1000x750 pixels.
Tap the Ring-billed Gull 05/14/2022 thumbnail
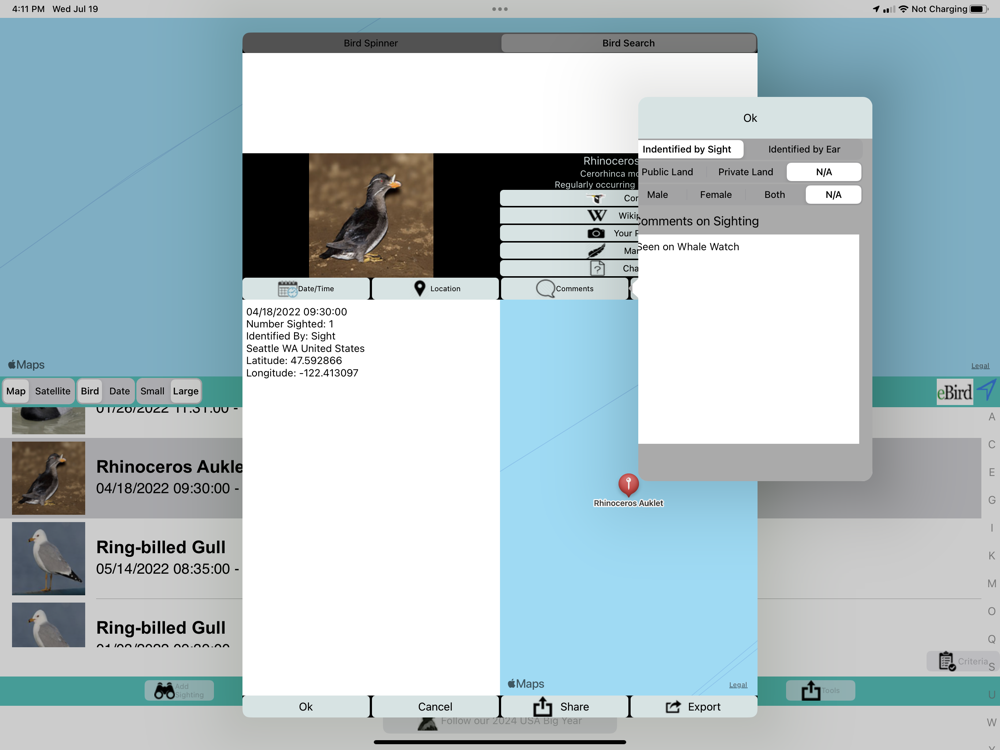(x=48, y=559)
